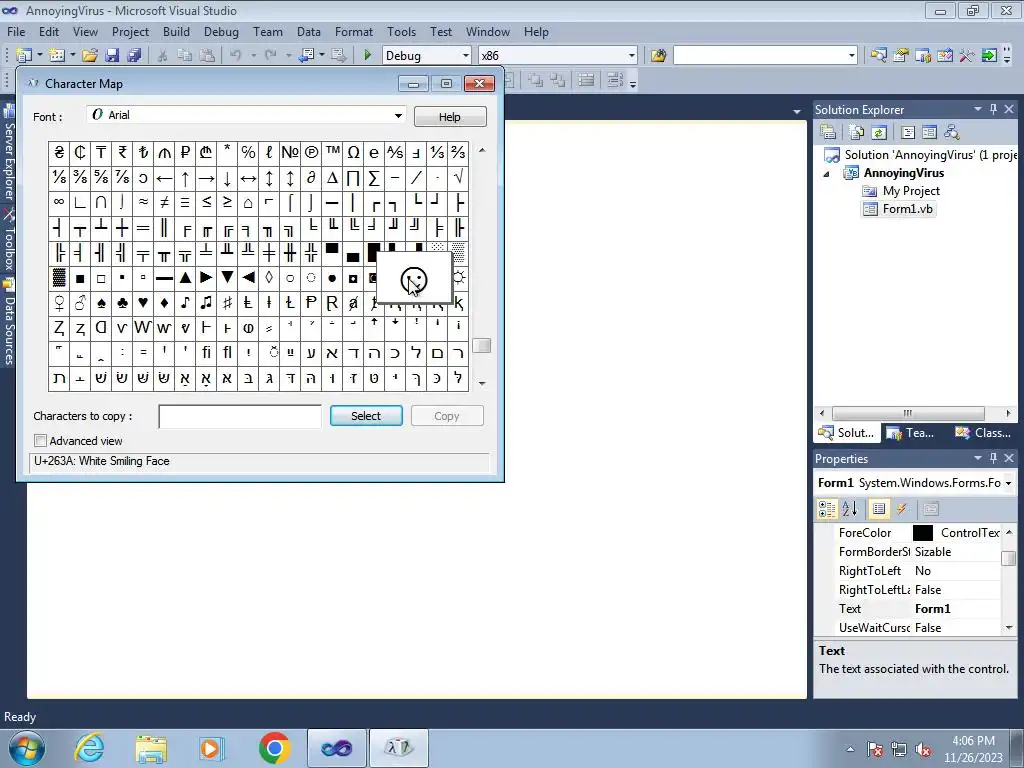Click the Character Map vertical scrollbar thumb
The height and width of the screenshot is (768, 1024).
click(482, 345)
